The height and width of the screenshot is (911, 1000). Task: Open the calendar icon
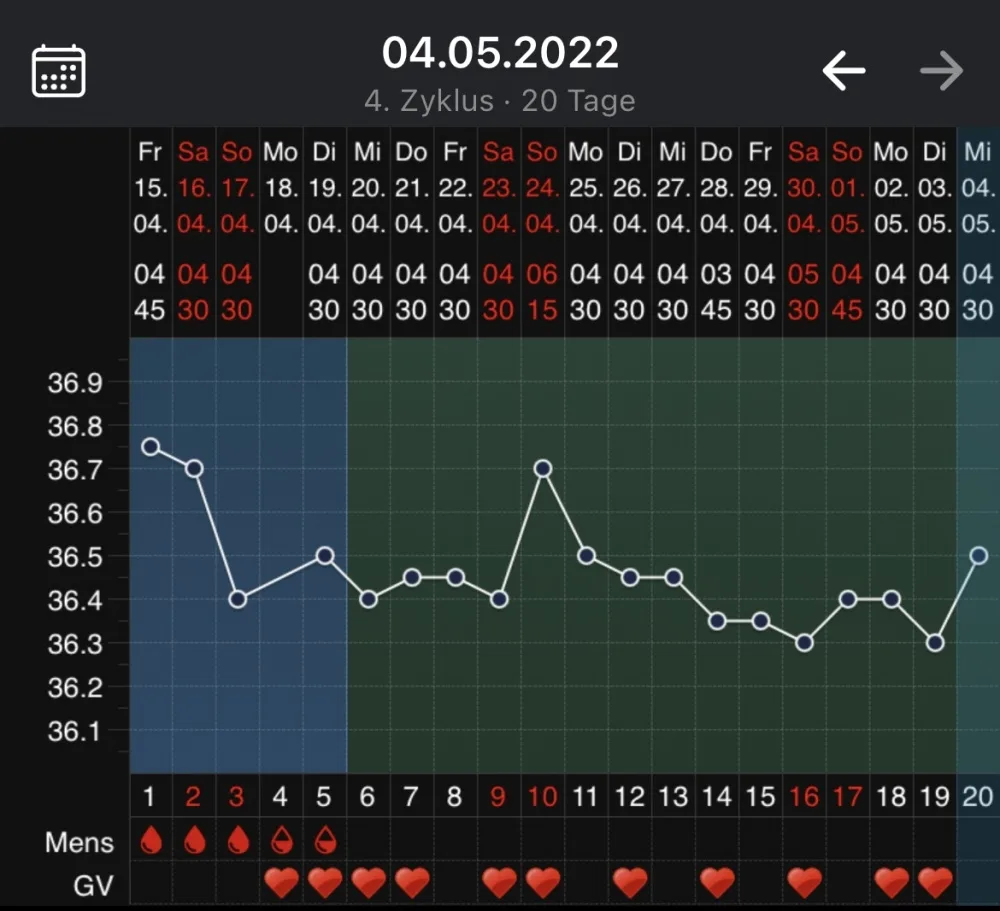tap(59, 71)
